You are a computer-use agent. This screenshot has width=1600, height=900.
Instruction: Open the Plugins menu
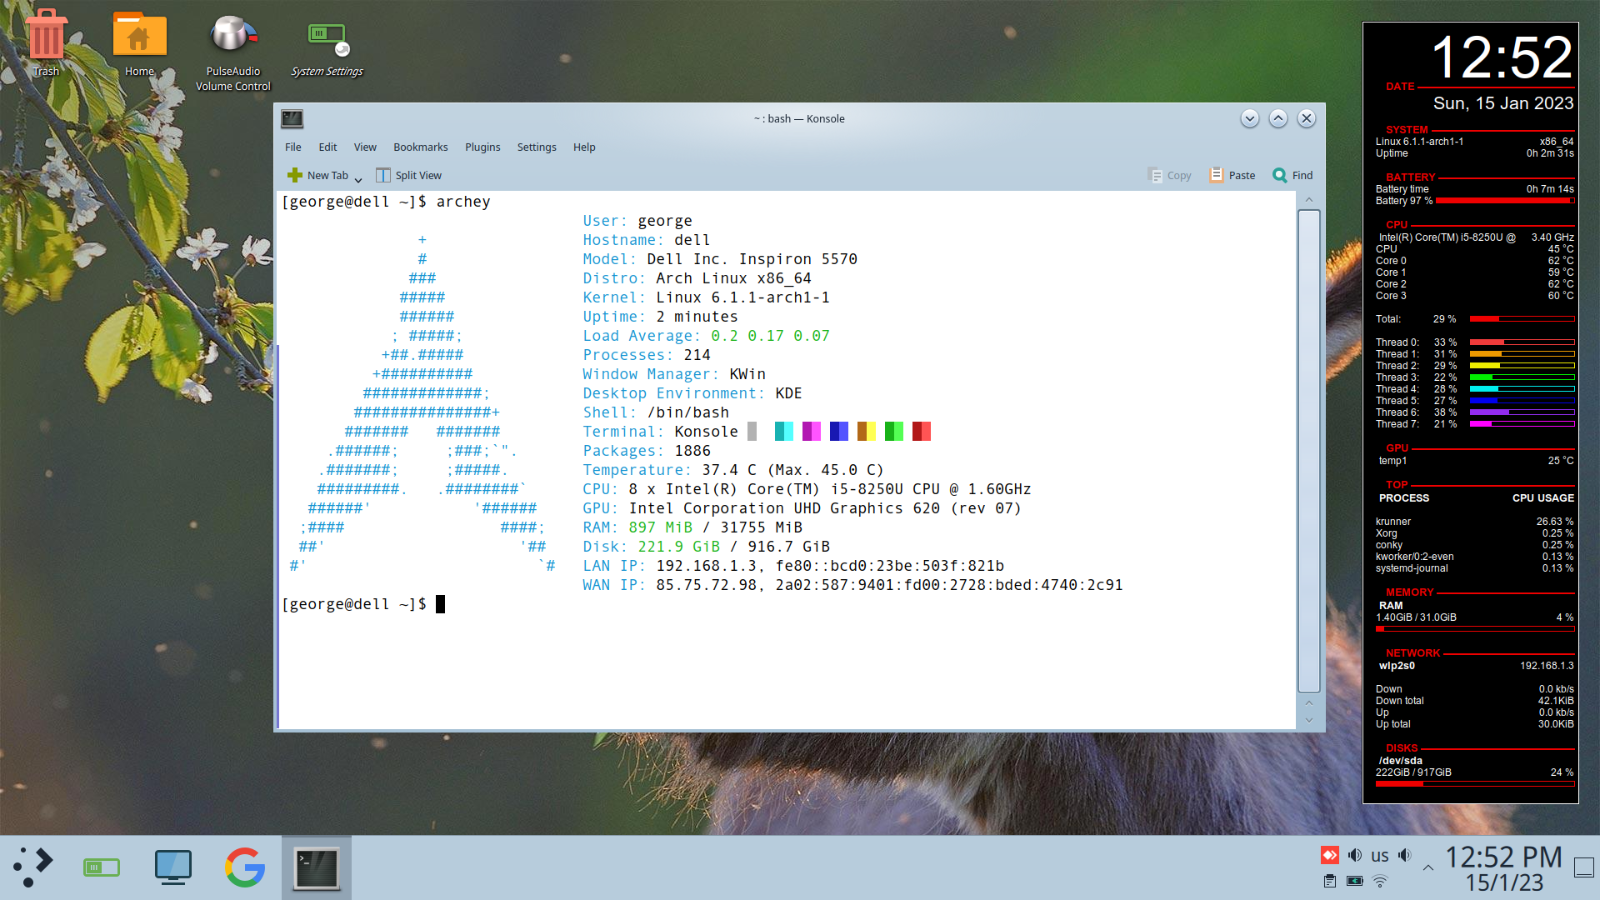(x=483, y=147)
